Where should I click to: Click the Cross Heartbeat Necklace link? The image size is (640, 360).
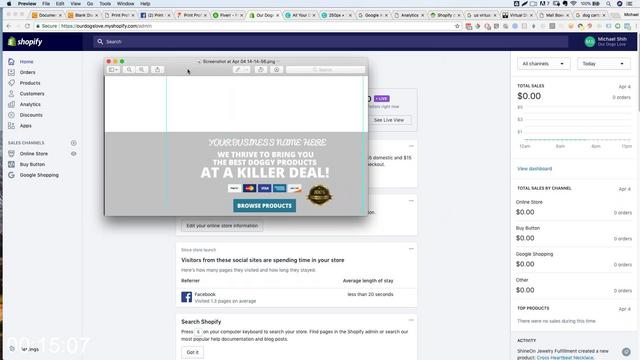(x=565, y=358)
